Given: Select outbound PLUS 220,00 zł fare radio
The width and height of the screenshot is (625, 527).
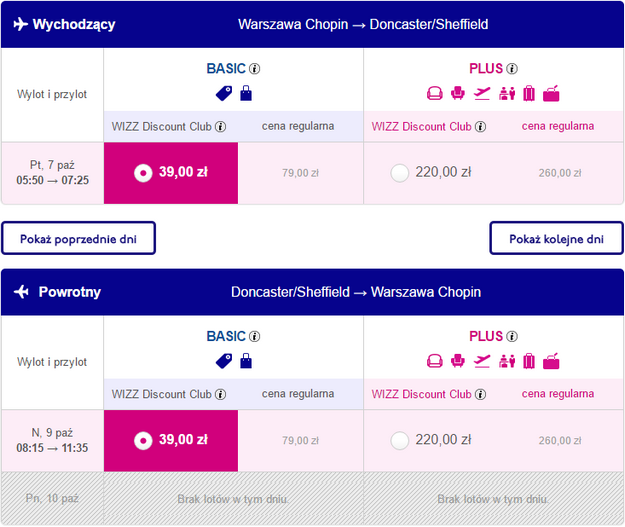Looking at the screenshot, I should click(400, 172).
